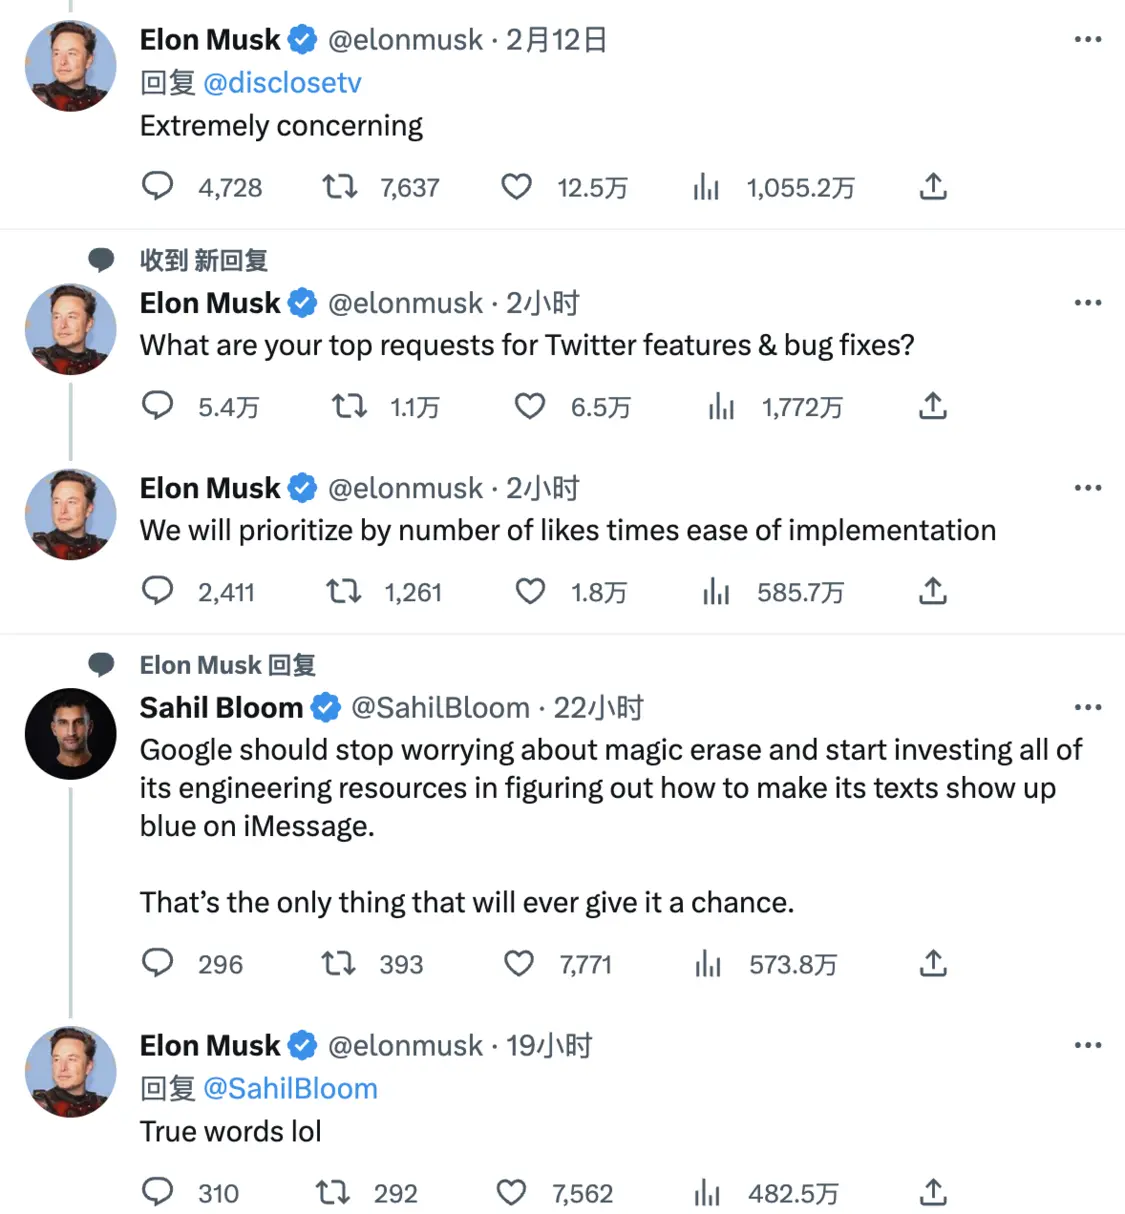
Task: Open the @disclosetv mention link
Action: pos(282,83)
